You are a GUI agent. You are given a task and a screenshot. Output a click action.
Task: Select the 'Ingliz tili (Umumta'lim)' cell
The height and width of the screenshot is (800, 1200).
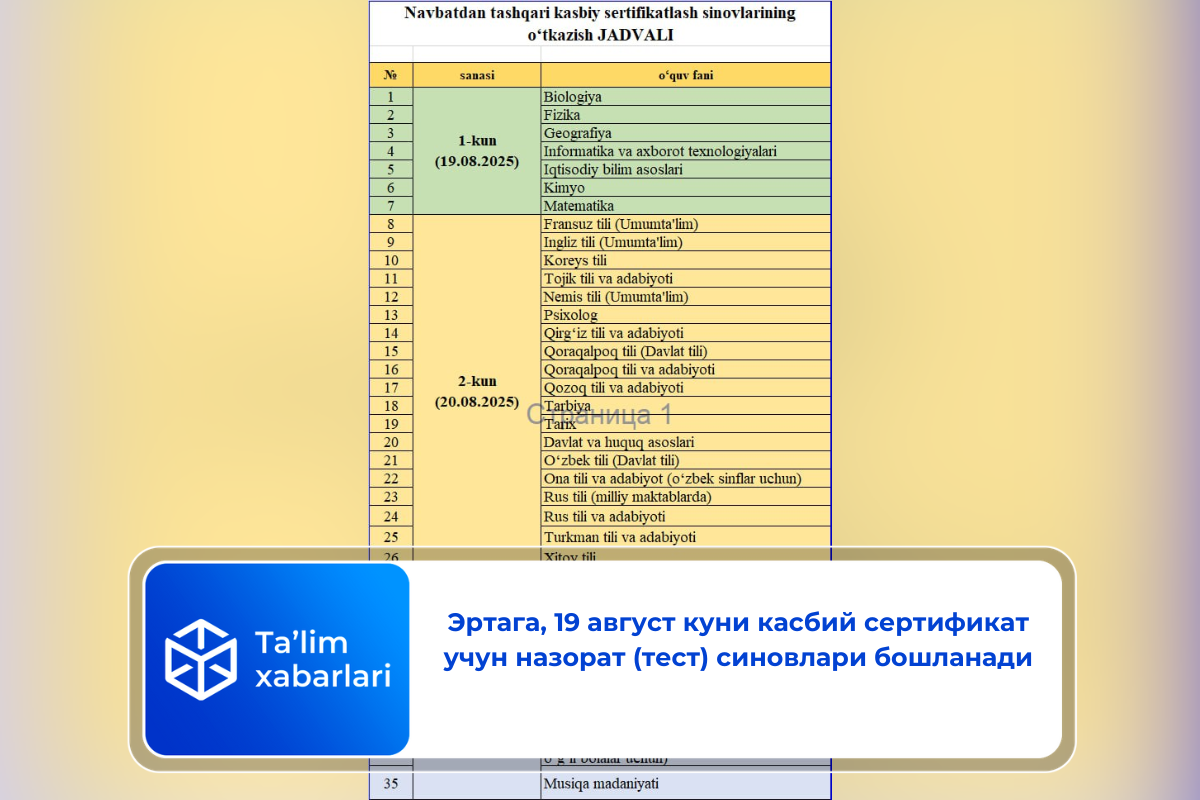686,242
